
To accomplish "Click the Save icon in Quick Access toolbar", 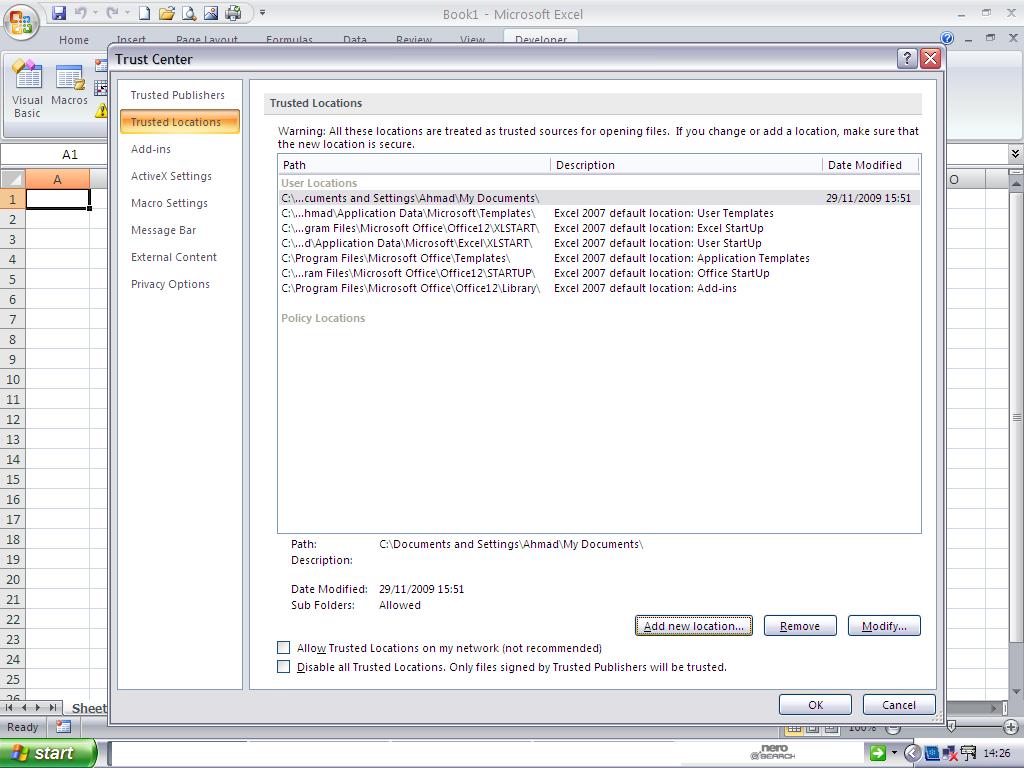I will pos(59,12).
